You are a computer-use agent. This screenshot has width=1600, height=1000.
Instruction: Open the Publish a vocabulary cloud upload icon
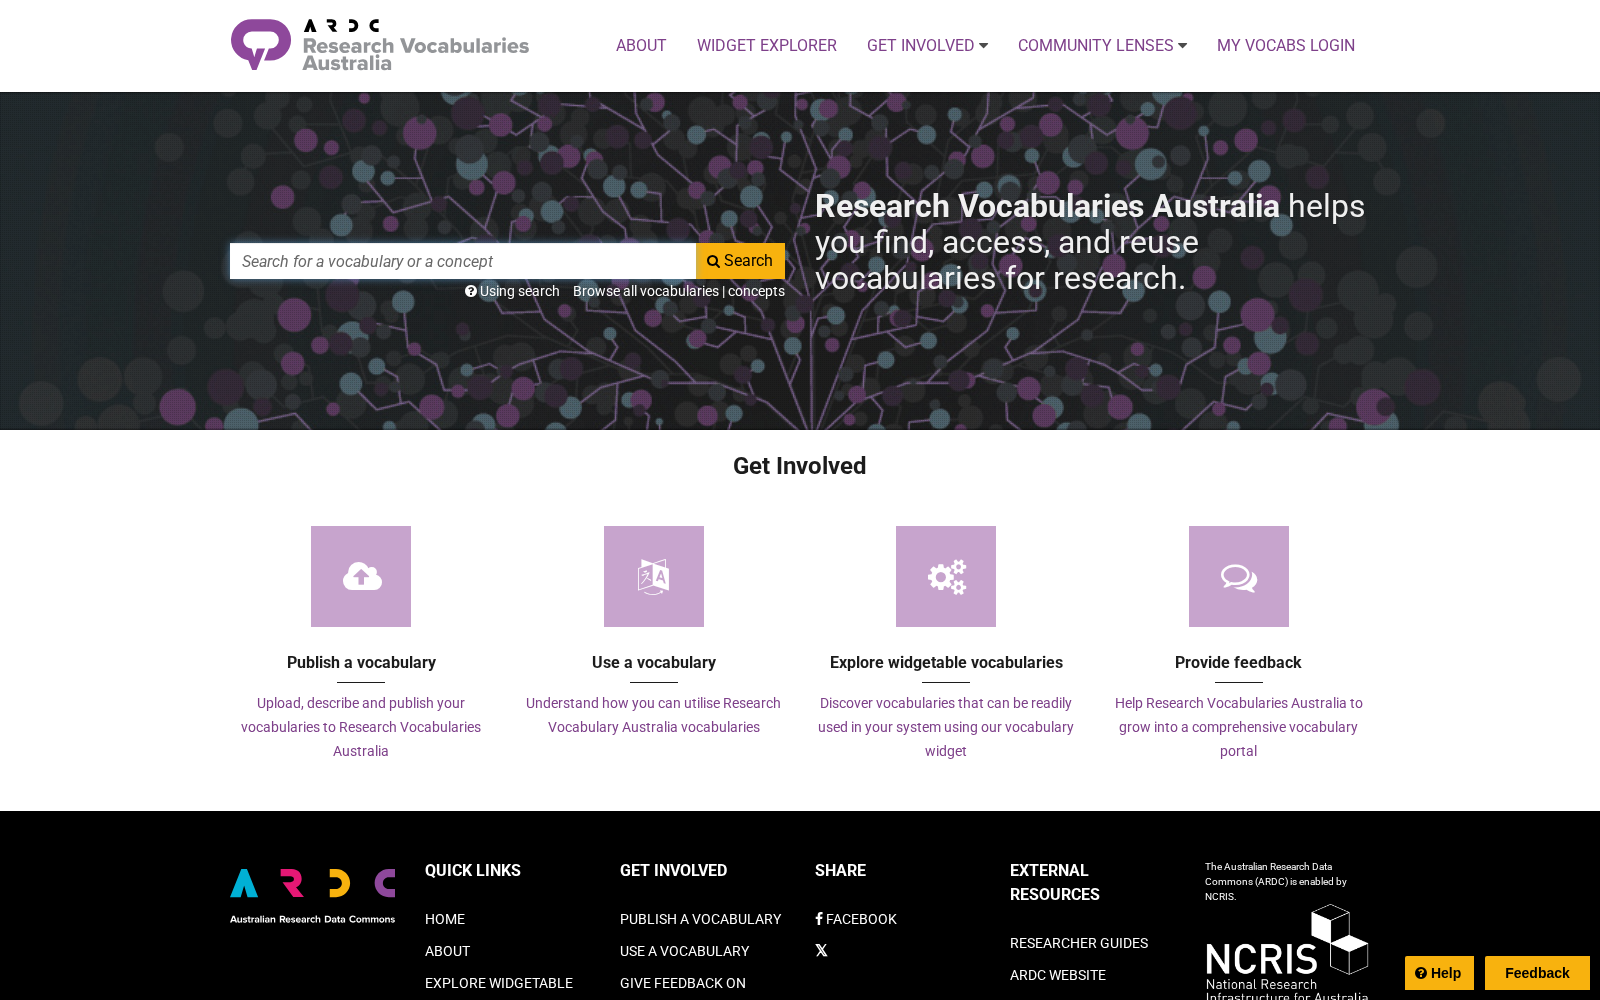361,576
